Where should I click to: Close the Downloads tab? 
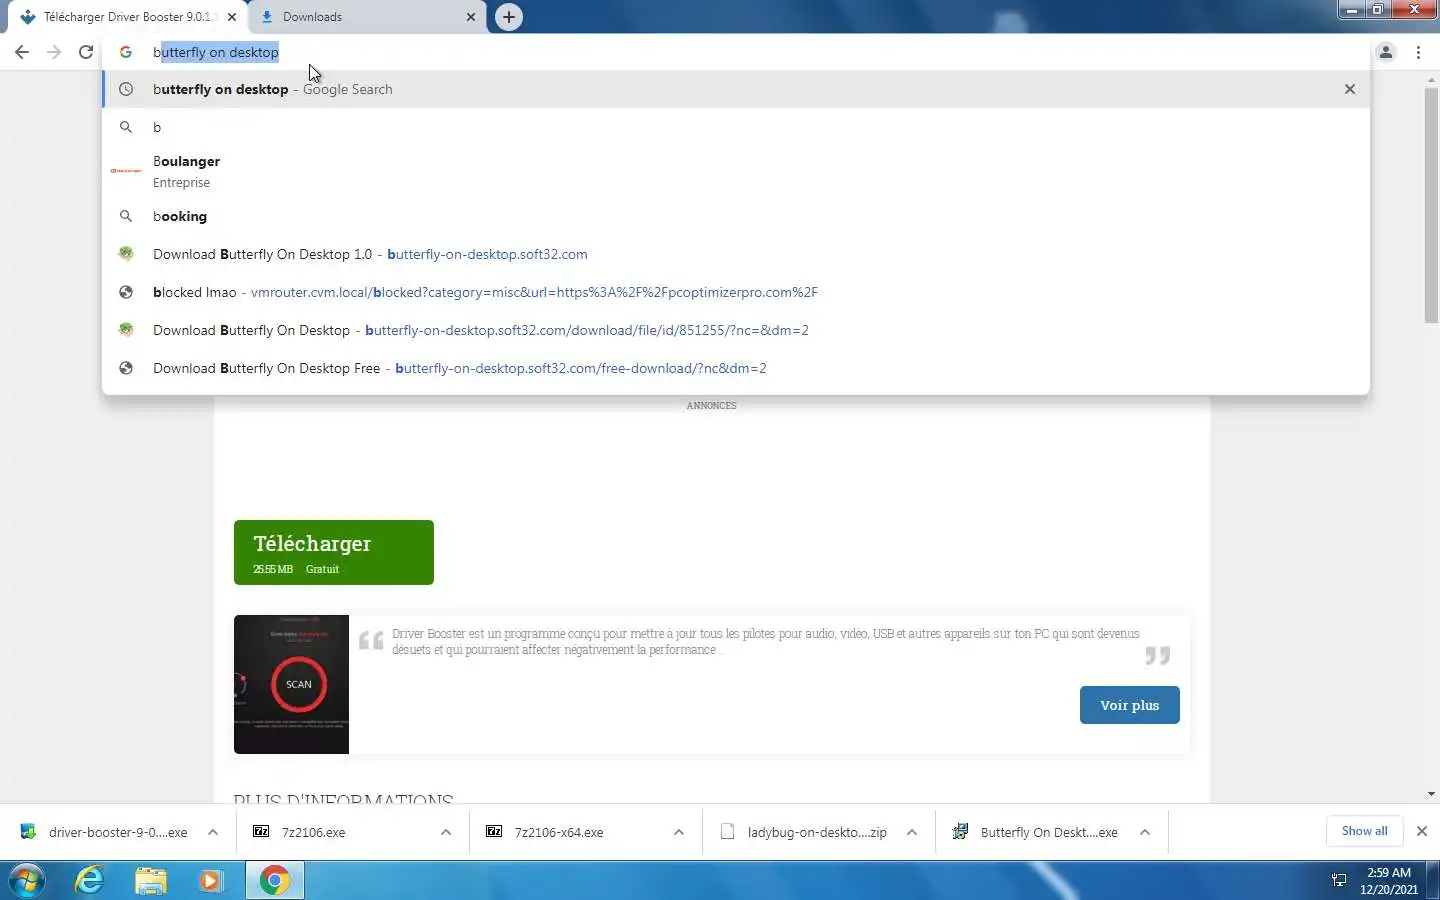pos(471,17)
